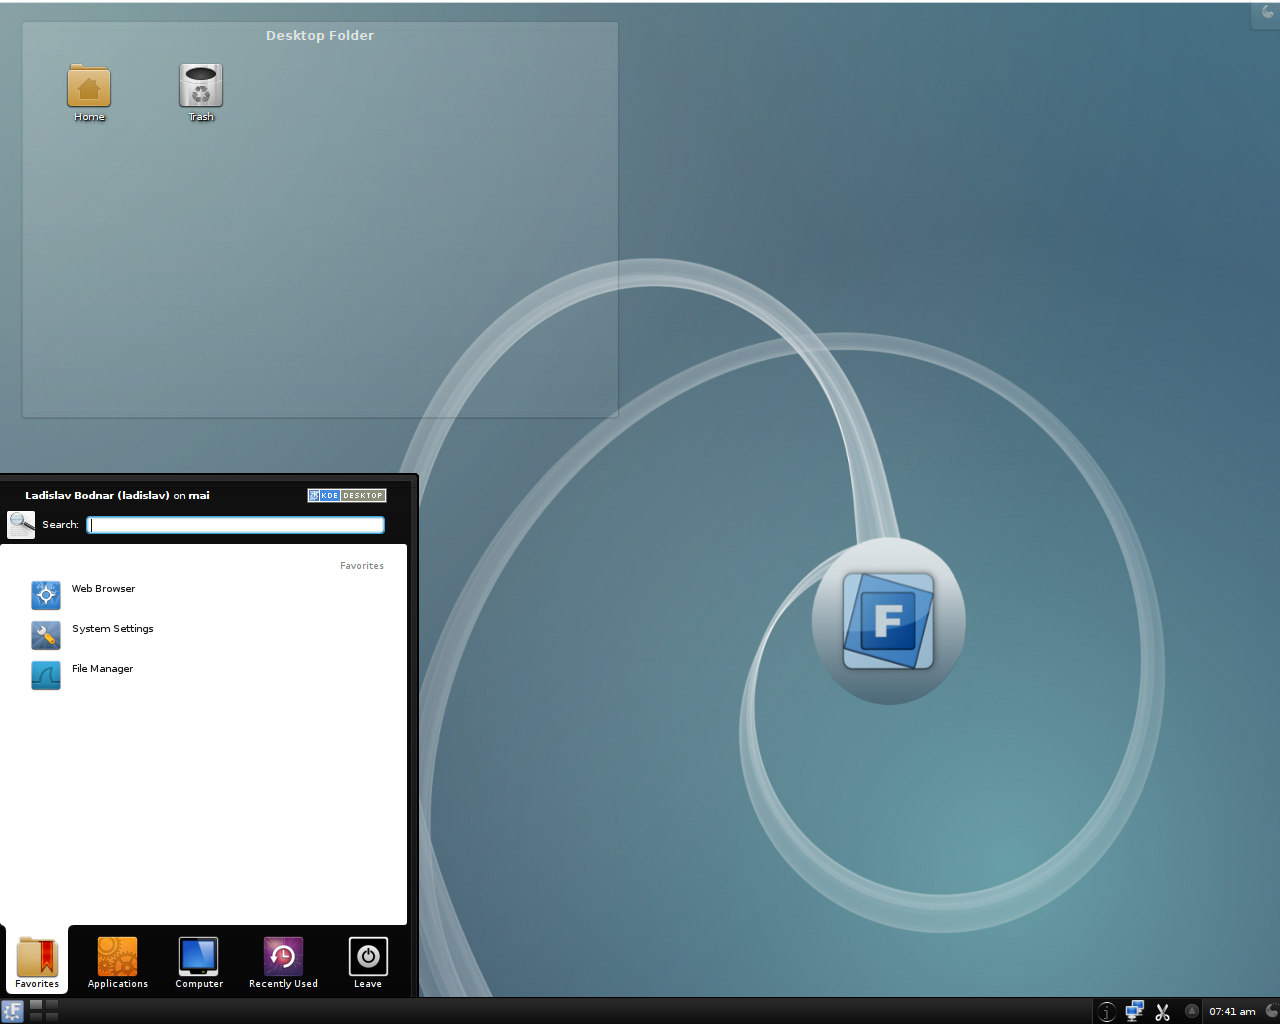
Task: Launch File Manager from Favorites
Action: coord(102,670)
